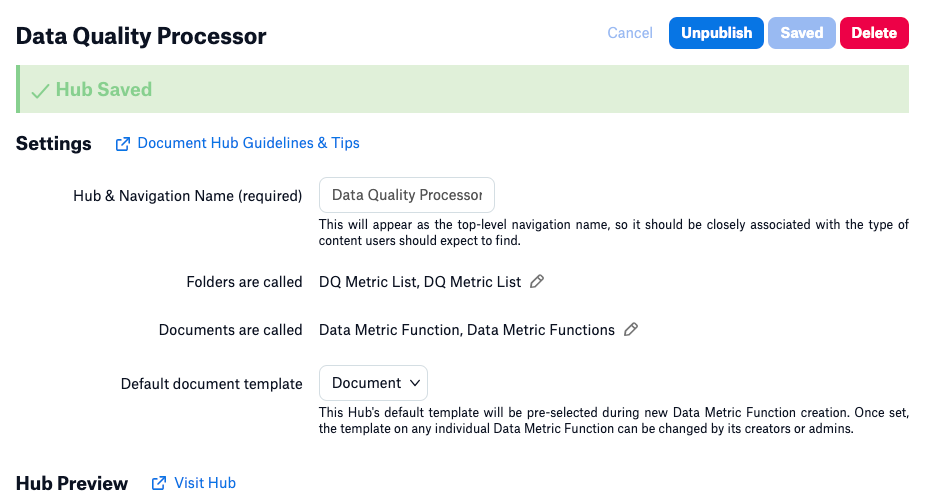Screen dimensions: 950x503
Task: Click the Data Quality Processor page heading
Action: pos(141,36)
